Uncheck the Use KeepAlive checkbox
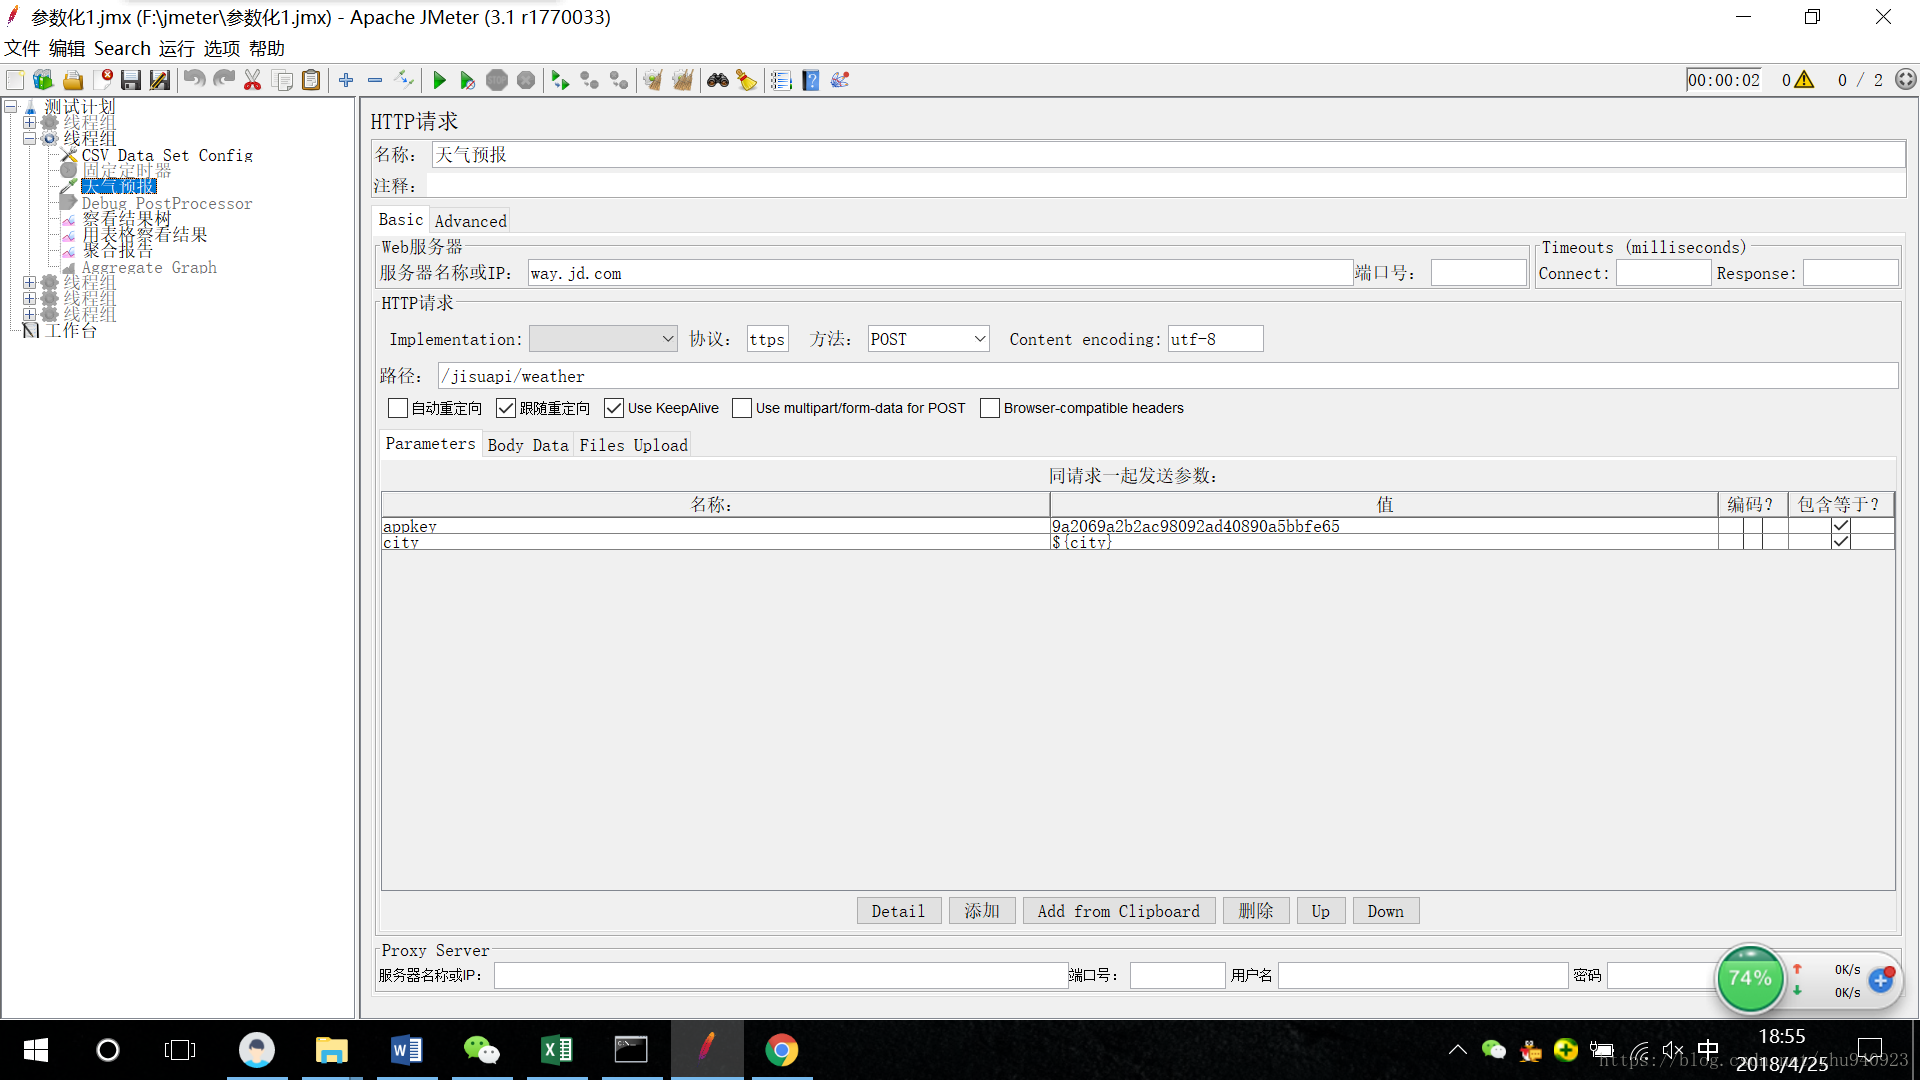 click(614, 408)
